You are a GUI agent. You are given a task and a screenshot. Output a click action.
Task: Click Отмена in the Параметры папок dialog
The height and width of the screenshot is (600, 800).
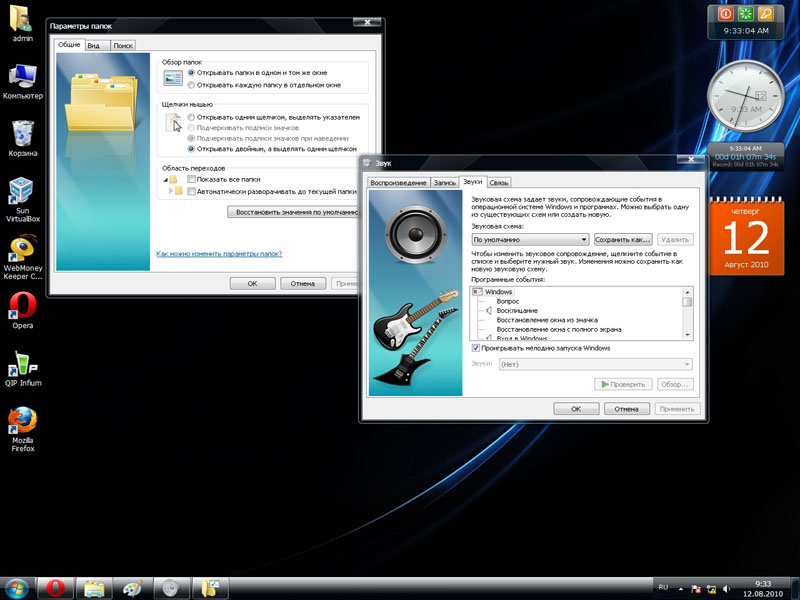[x=303, y=283]
